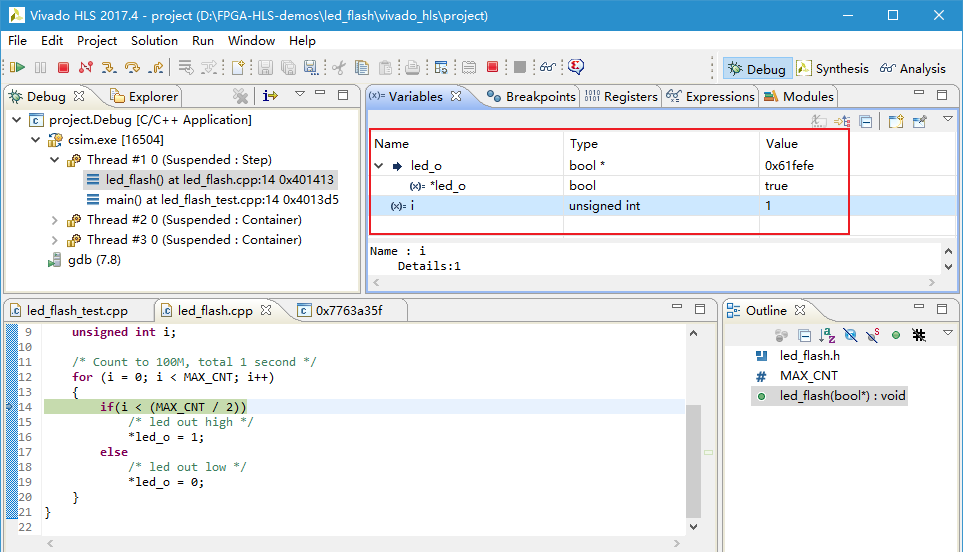Open the Solution menu
This screenshot has height=552, width=963.
pyautogui.click(x=154, y=41)
